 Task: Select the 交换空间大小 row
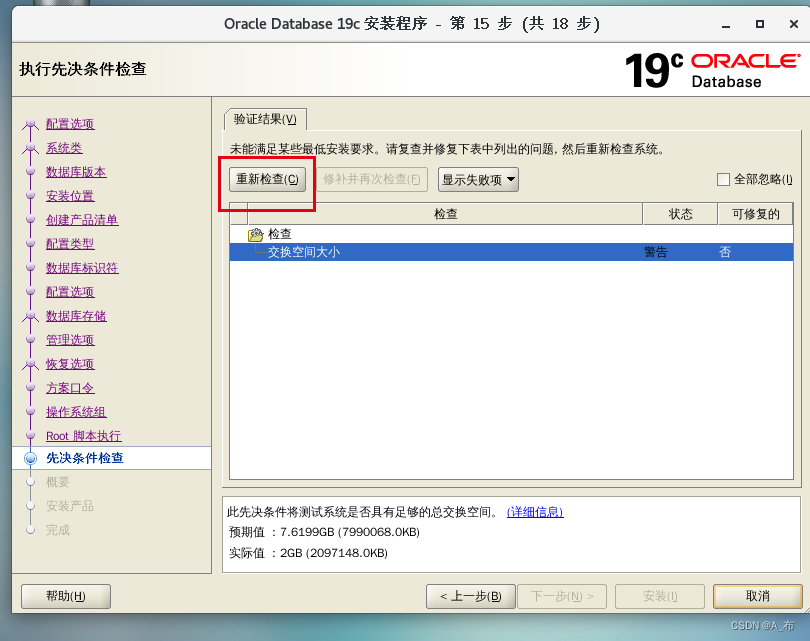point(511,252)
